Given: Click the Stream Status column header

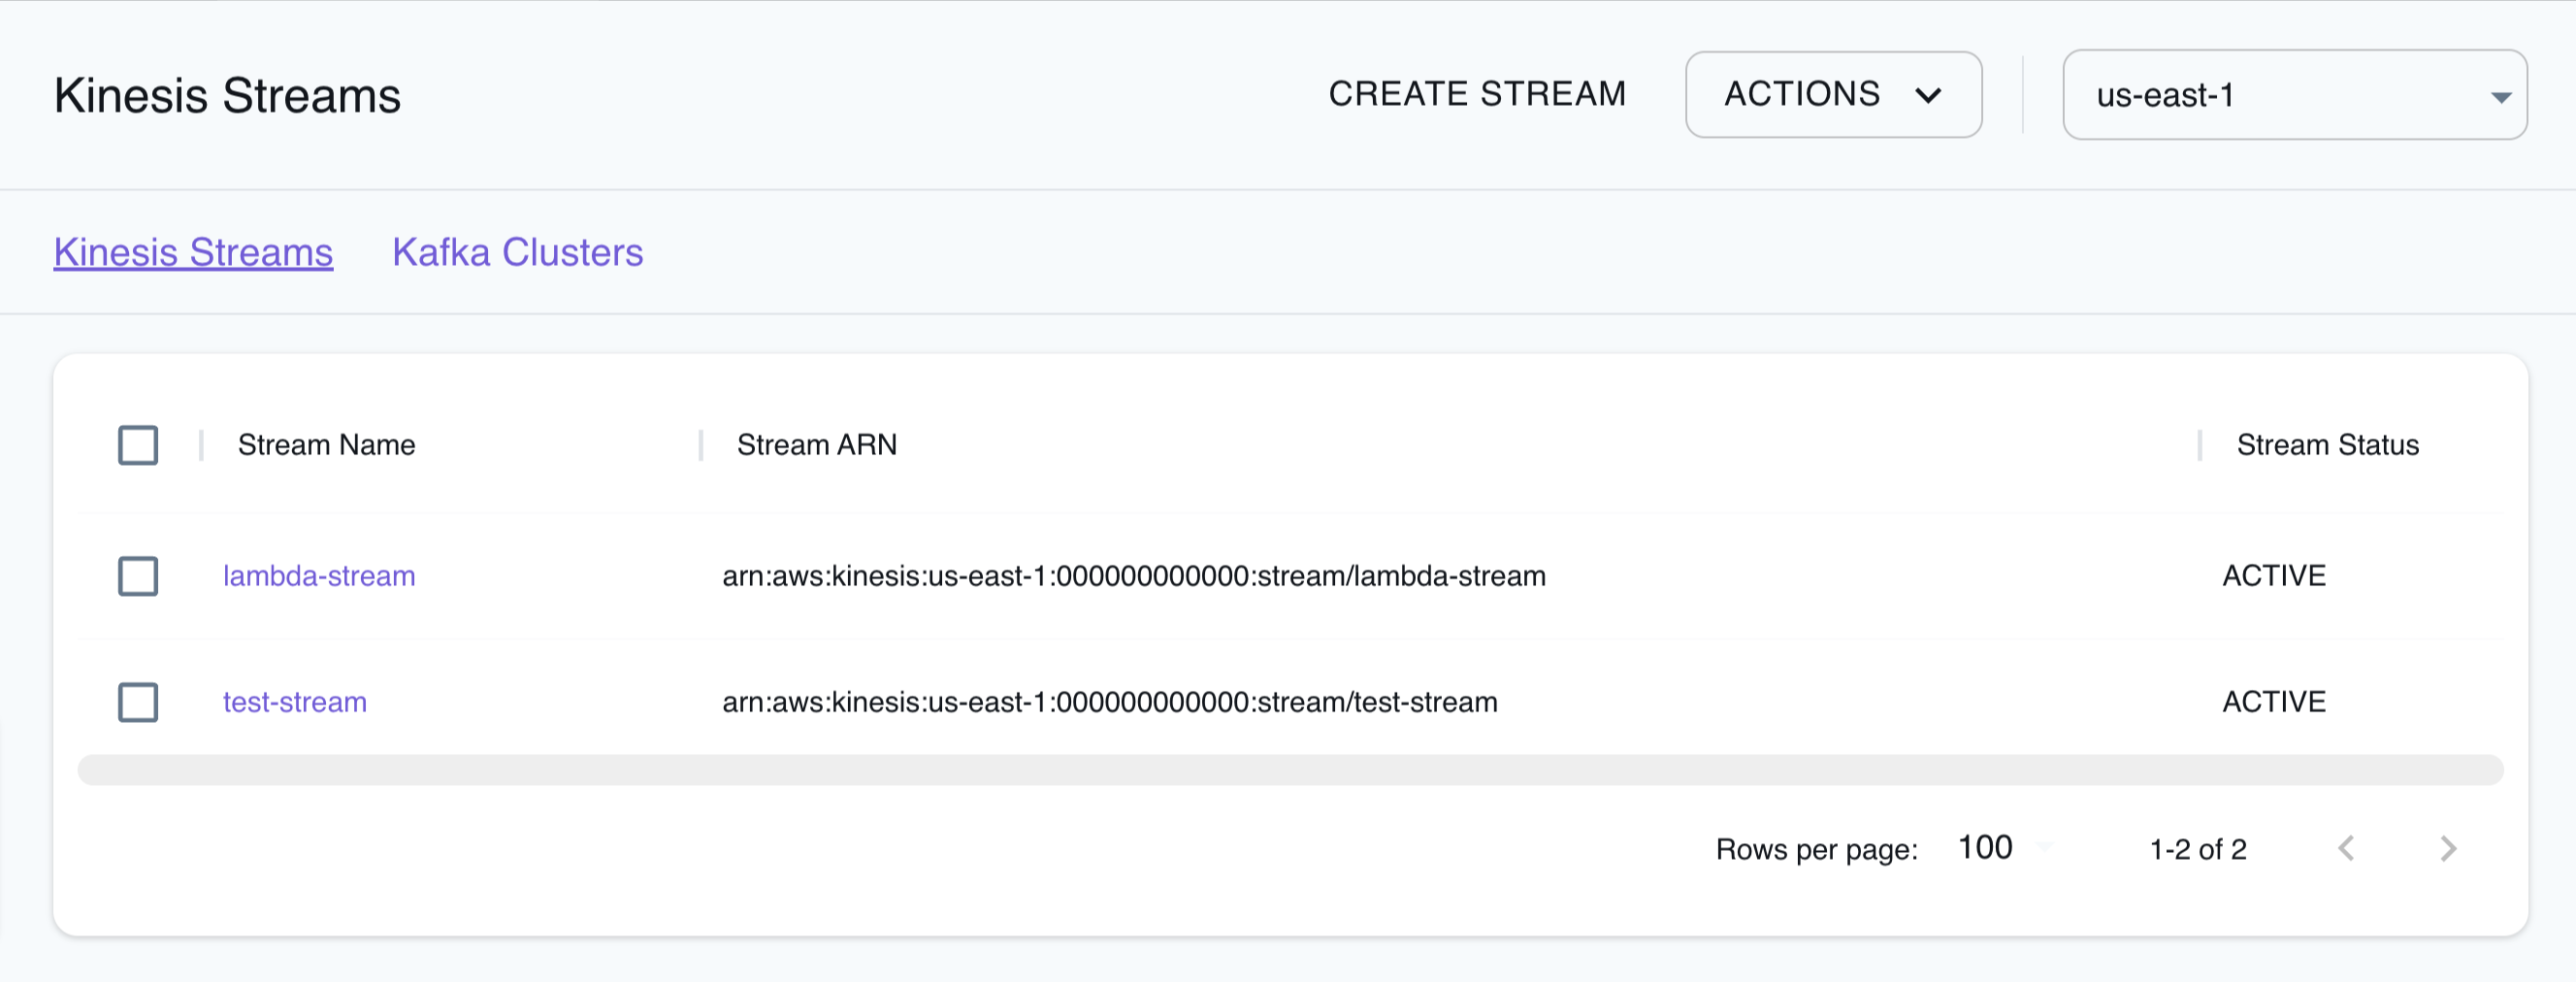Looking at the screenshot, I should tap(2327, 445).
